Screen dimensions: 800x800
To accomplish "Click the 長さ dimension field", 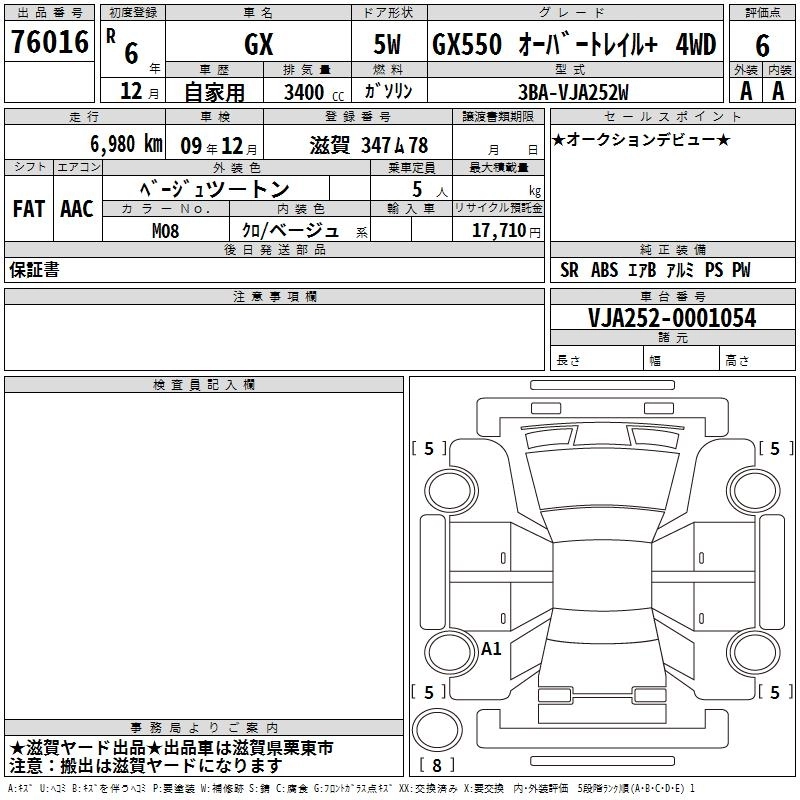I will tap(597, 358).
